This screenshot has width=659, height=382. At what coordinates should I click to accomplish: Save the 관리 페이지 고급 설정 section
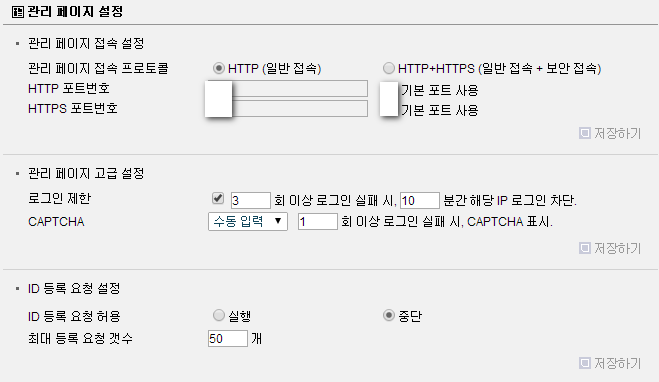pos(610,248)
